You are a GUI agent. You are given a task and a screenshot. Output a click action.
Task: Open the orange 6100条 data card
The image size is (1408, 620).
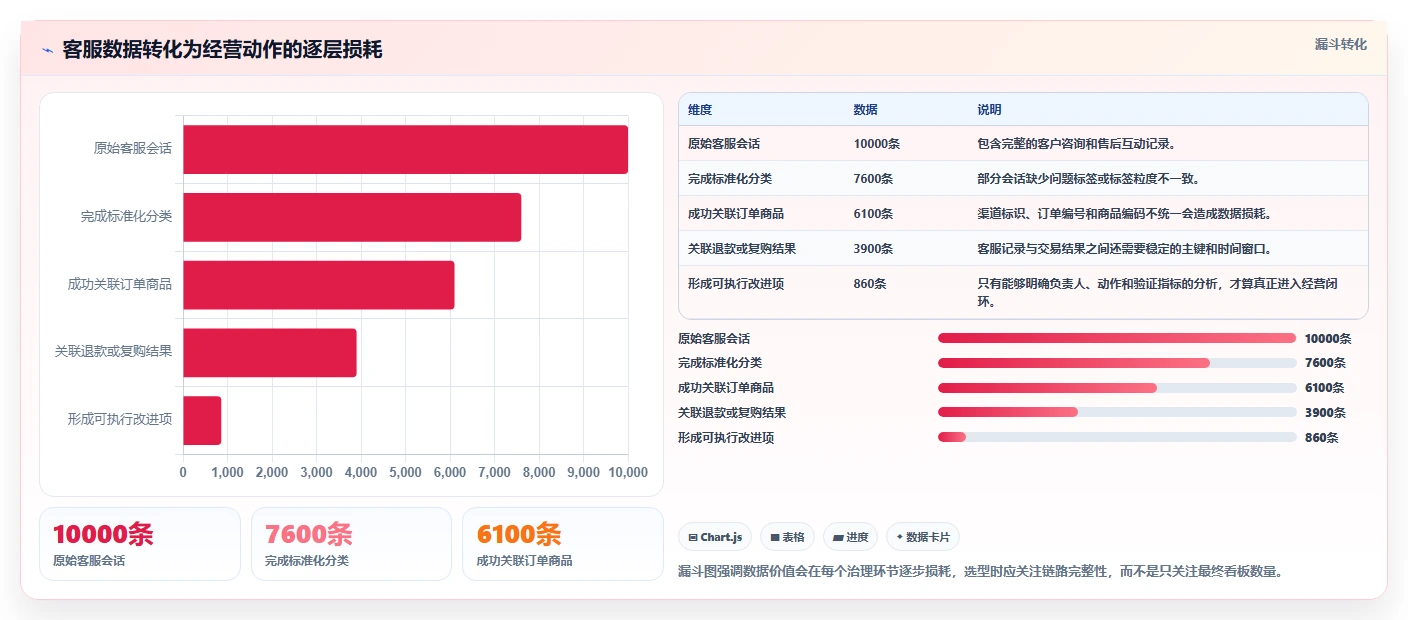[563, 544]
